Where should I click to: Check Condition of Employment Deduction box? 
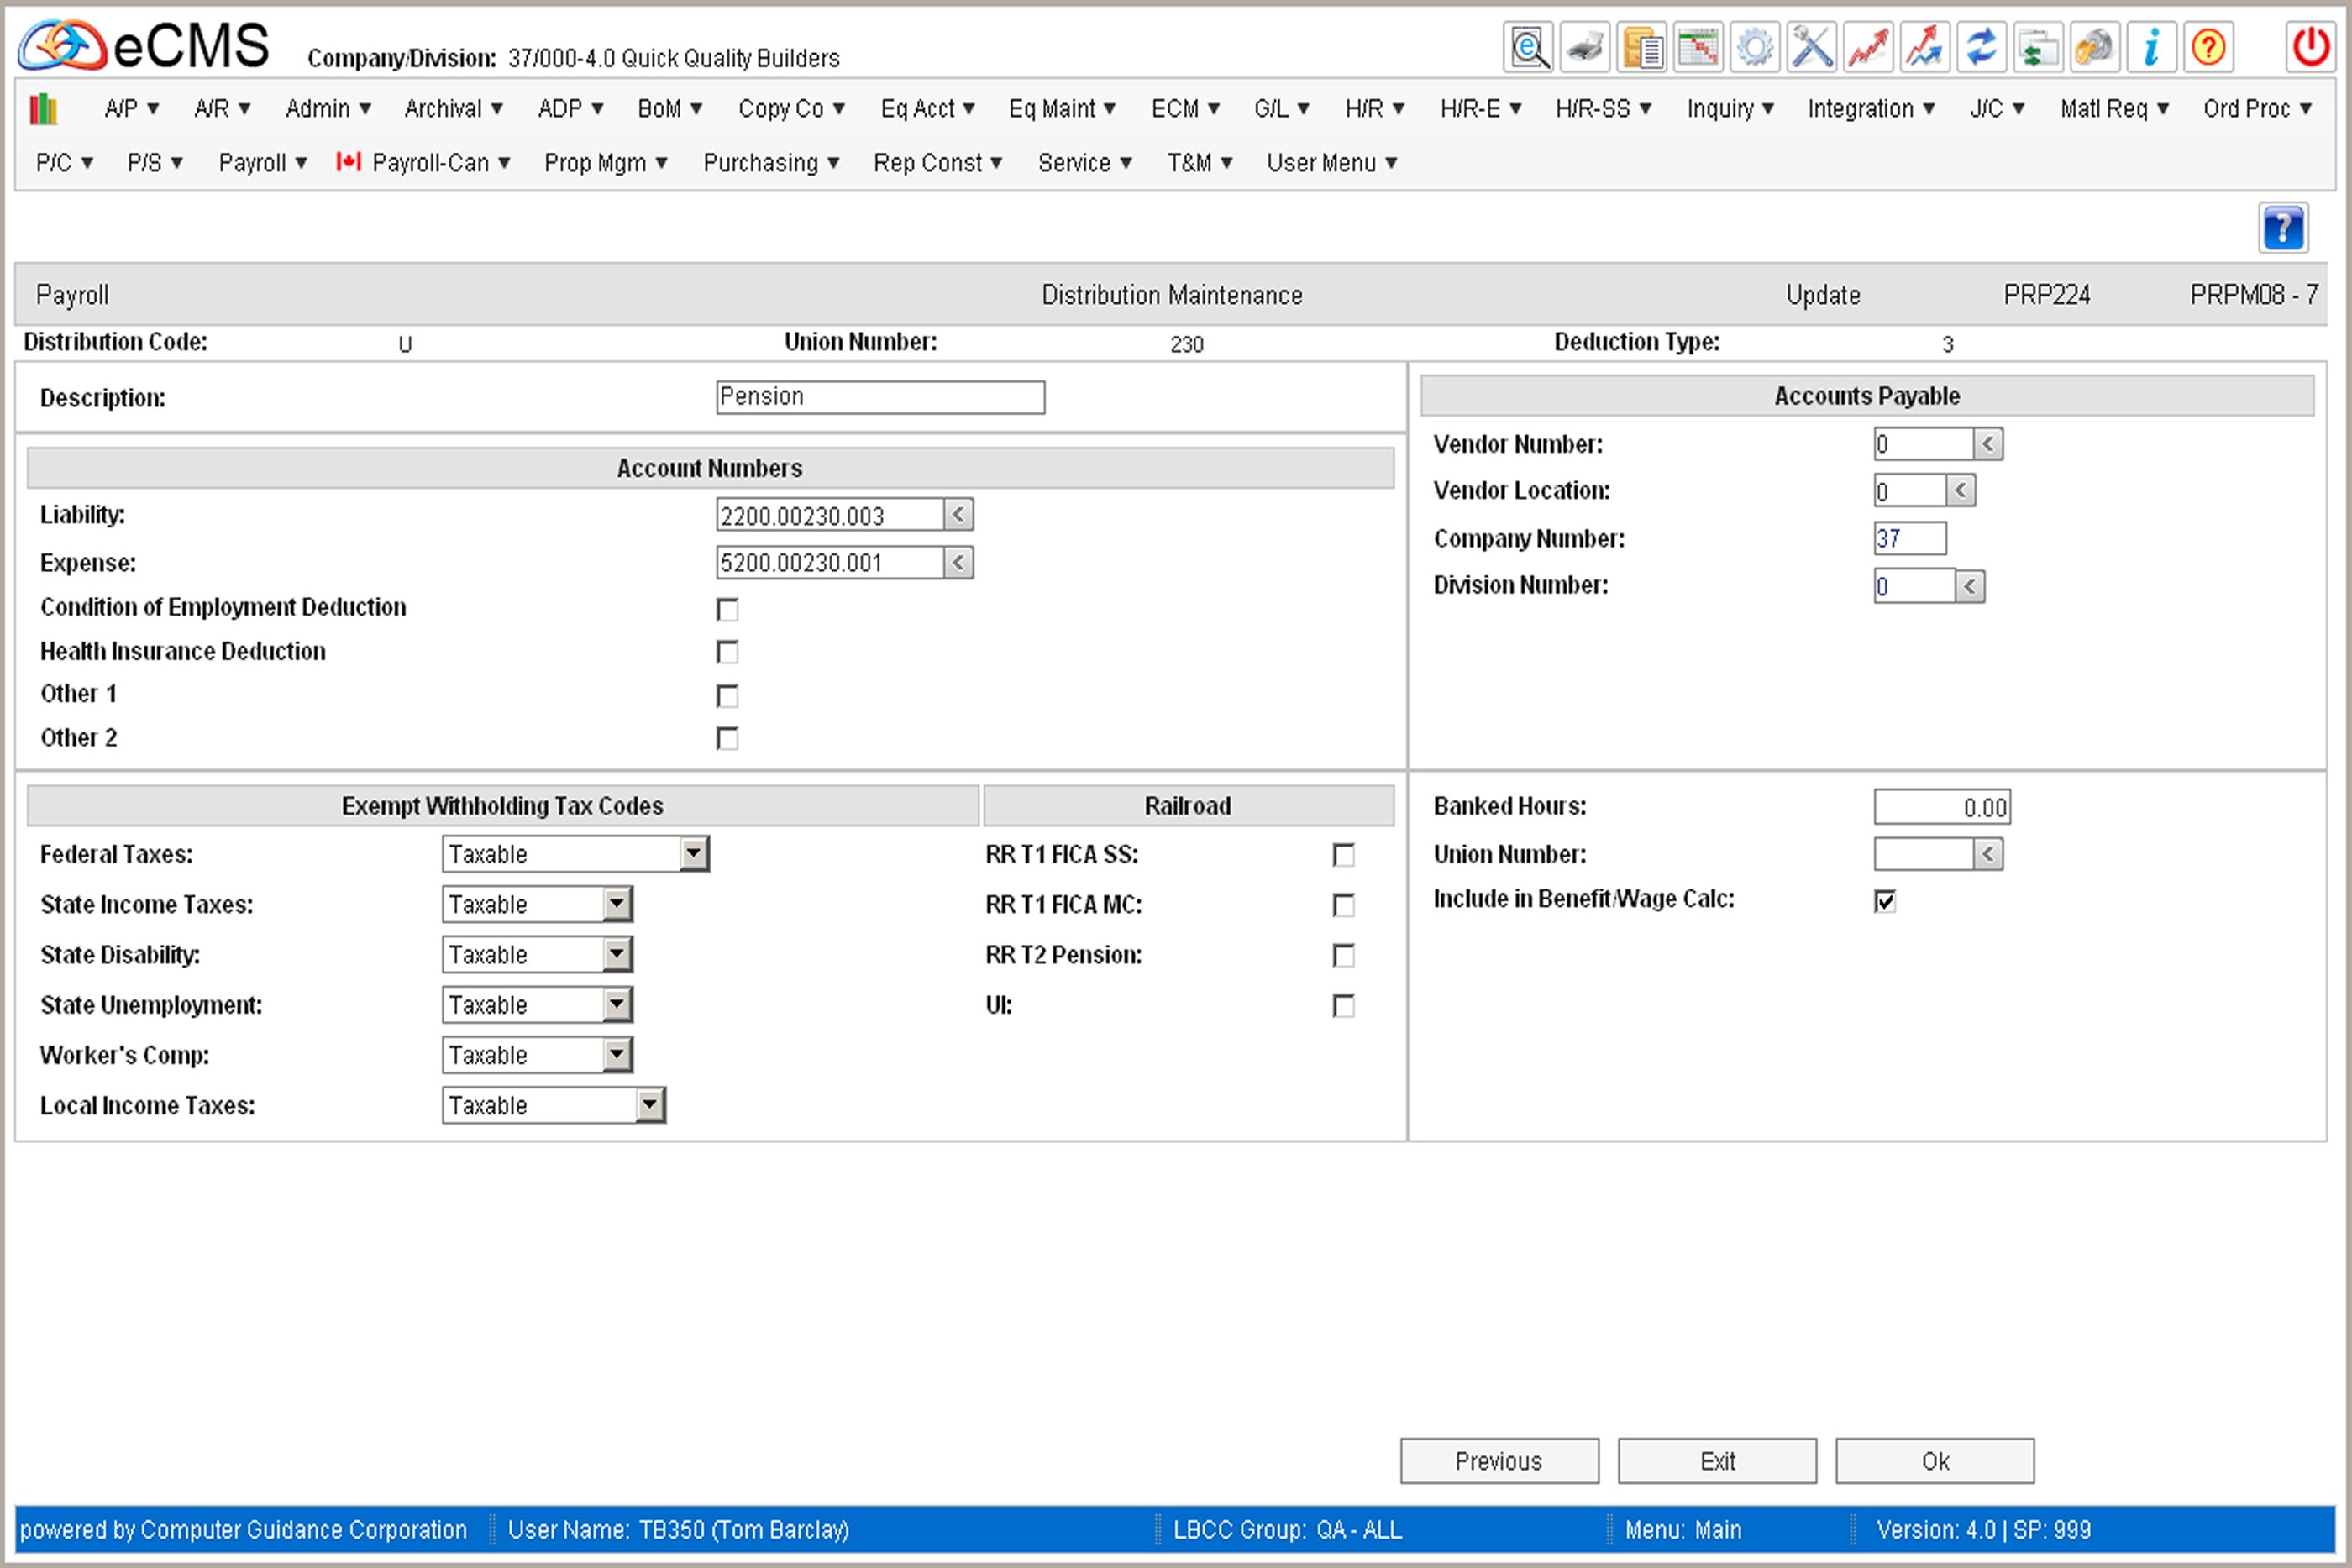pyautogui.click(x=728, y=609)
